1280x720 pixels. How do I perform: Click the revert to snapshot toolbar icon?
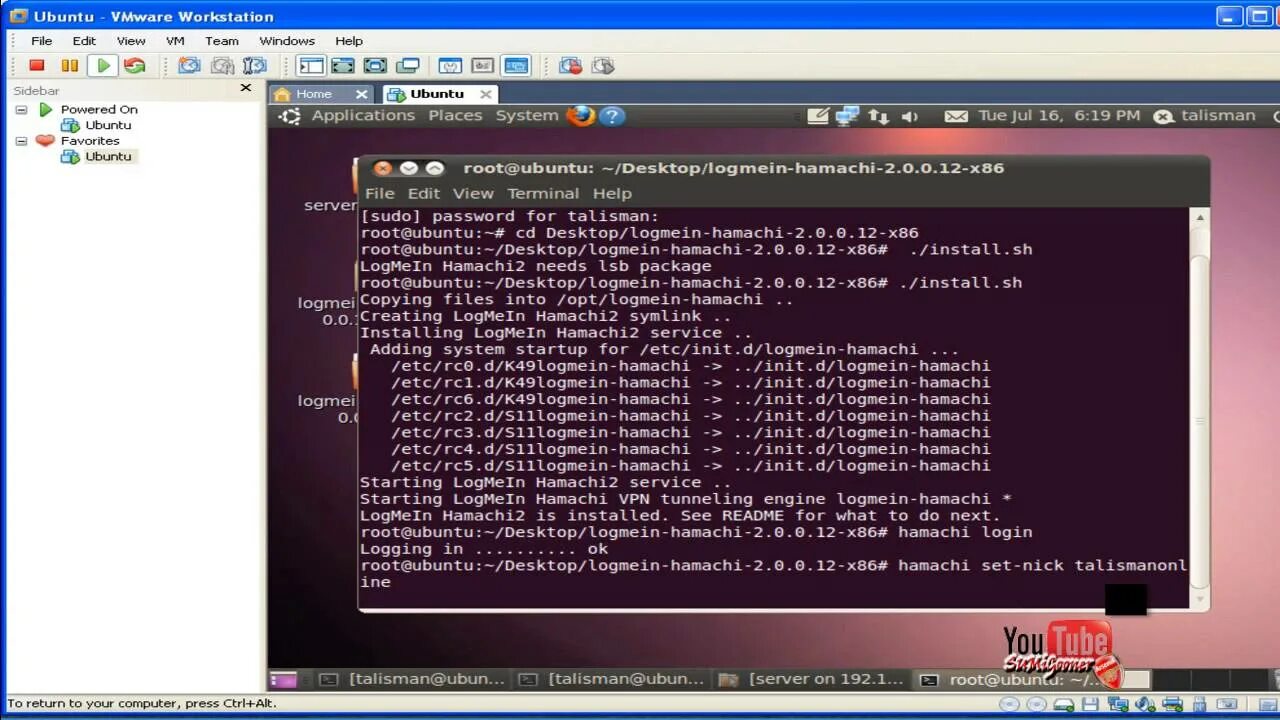tap(222, 66)
